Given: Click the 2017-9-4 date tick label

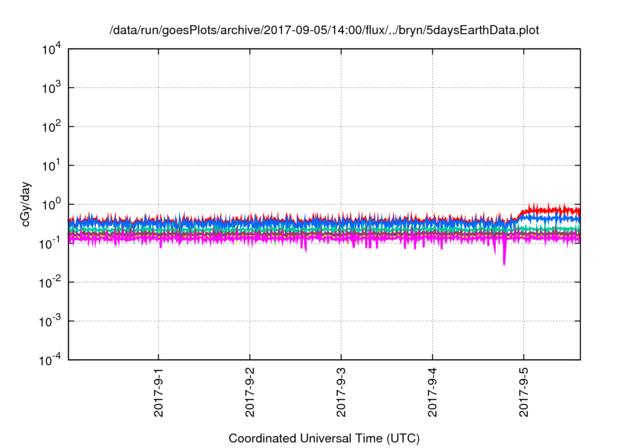Looking at the screenshot, I should click(432, 392).
